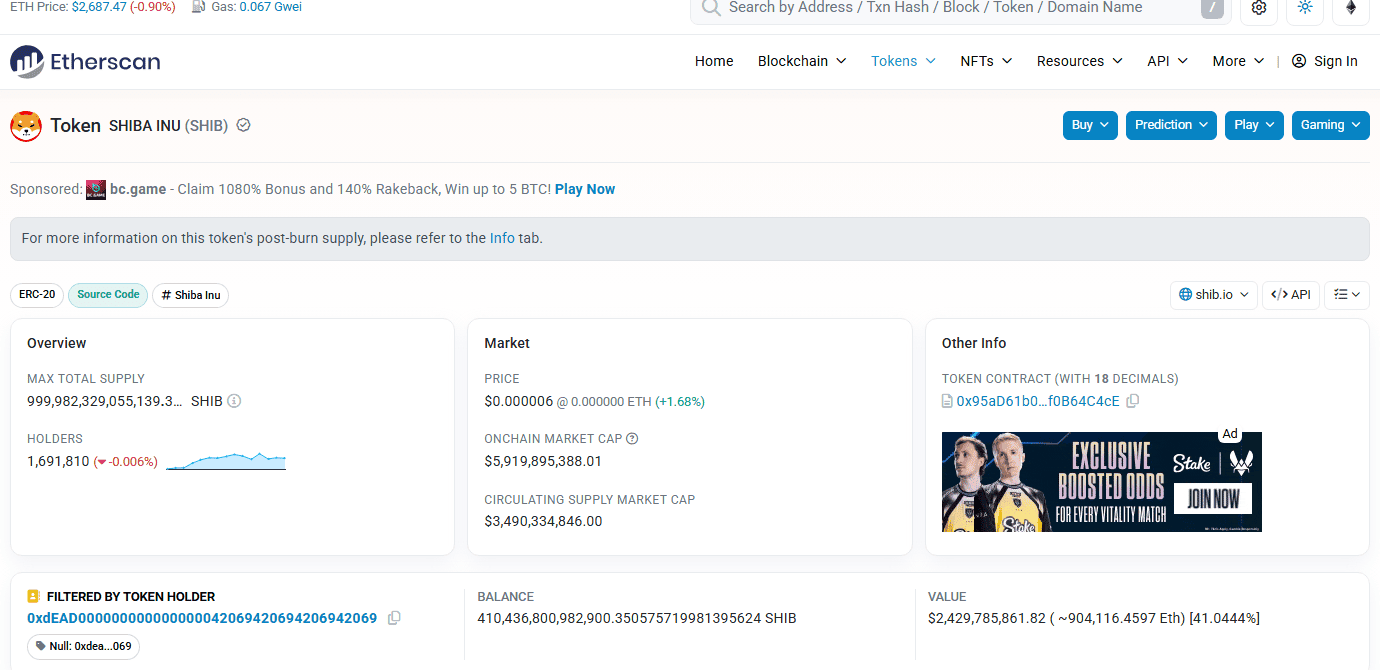Click Sign In
Viewport: 1380px width, 670px height.
coord(1335,61)
